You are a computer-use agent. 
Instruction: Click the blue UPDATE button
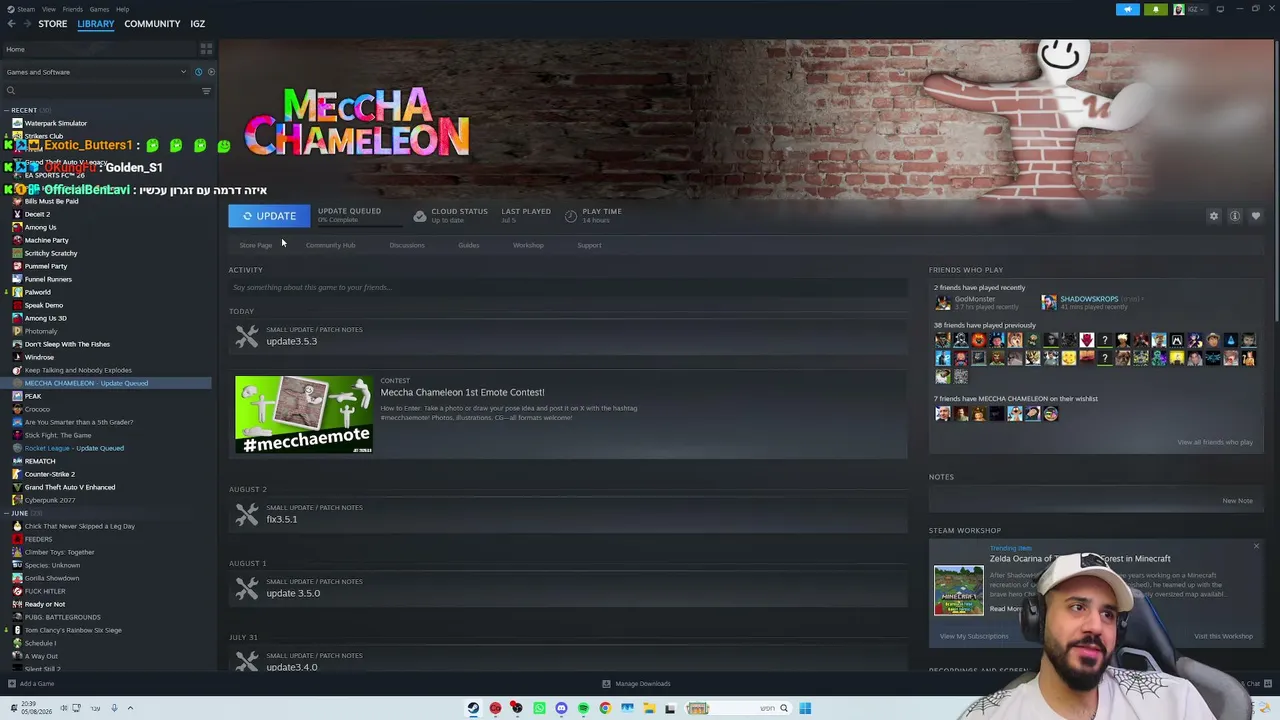pyautogui.click(x=269, y=216)
